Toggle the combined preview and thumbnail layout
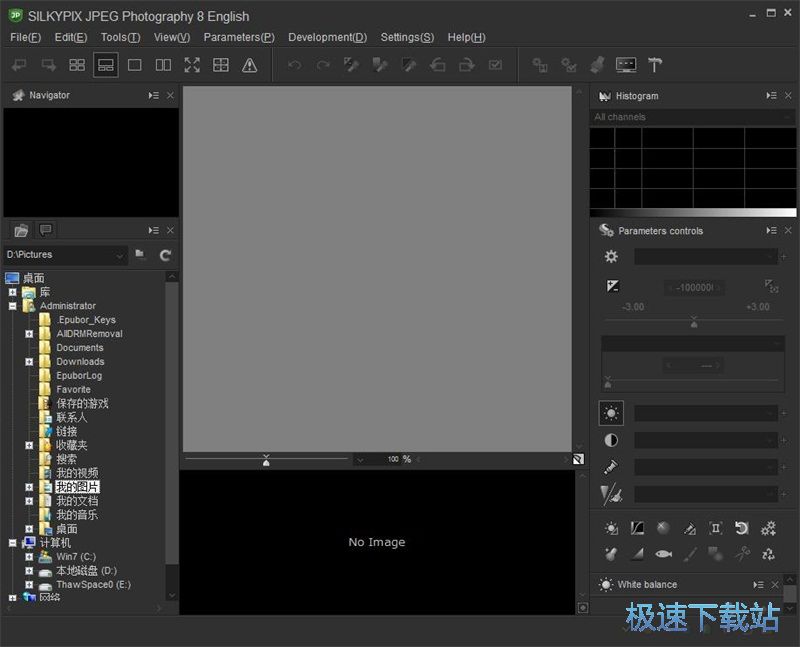Image resolution: width=800 pixels, height=647 pixels. pyautogui.click(x=106, y=65)
